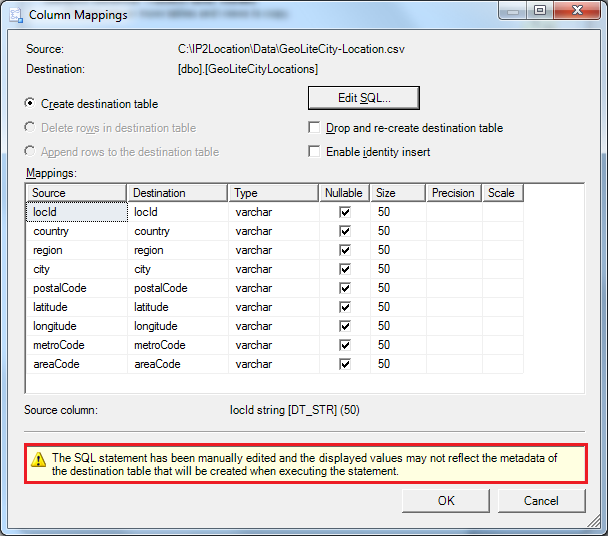
Task: Toggle Nullable checkbox for metroCode row
Action: [345, 345]
